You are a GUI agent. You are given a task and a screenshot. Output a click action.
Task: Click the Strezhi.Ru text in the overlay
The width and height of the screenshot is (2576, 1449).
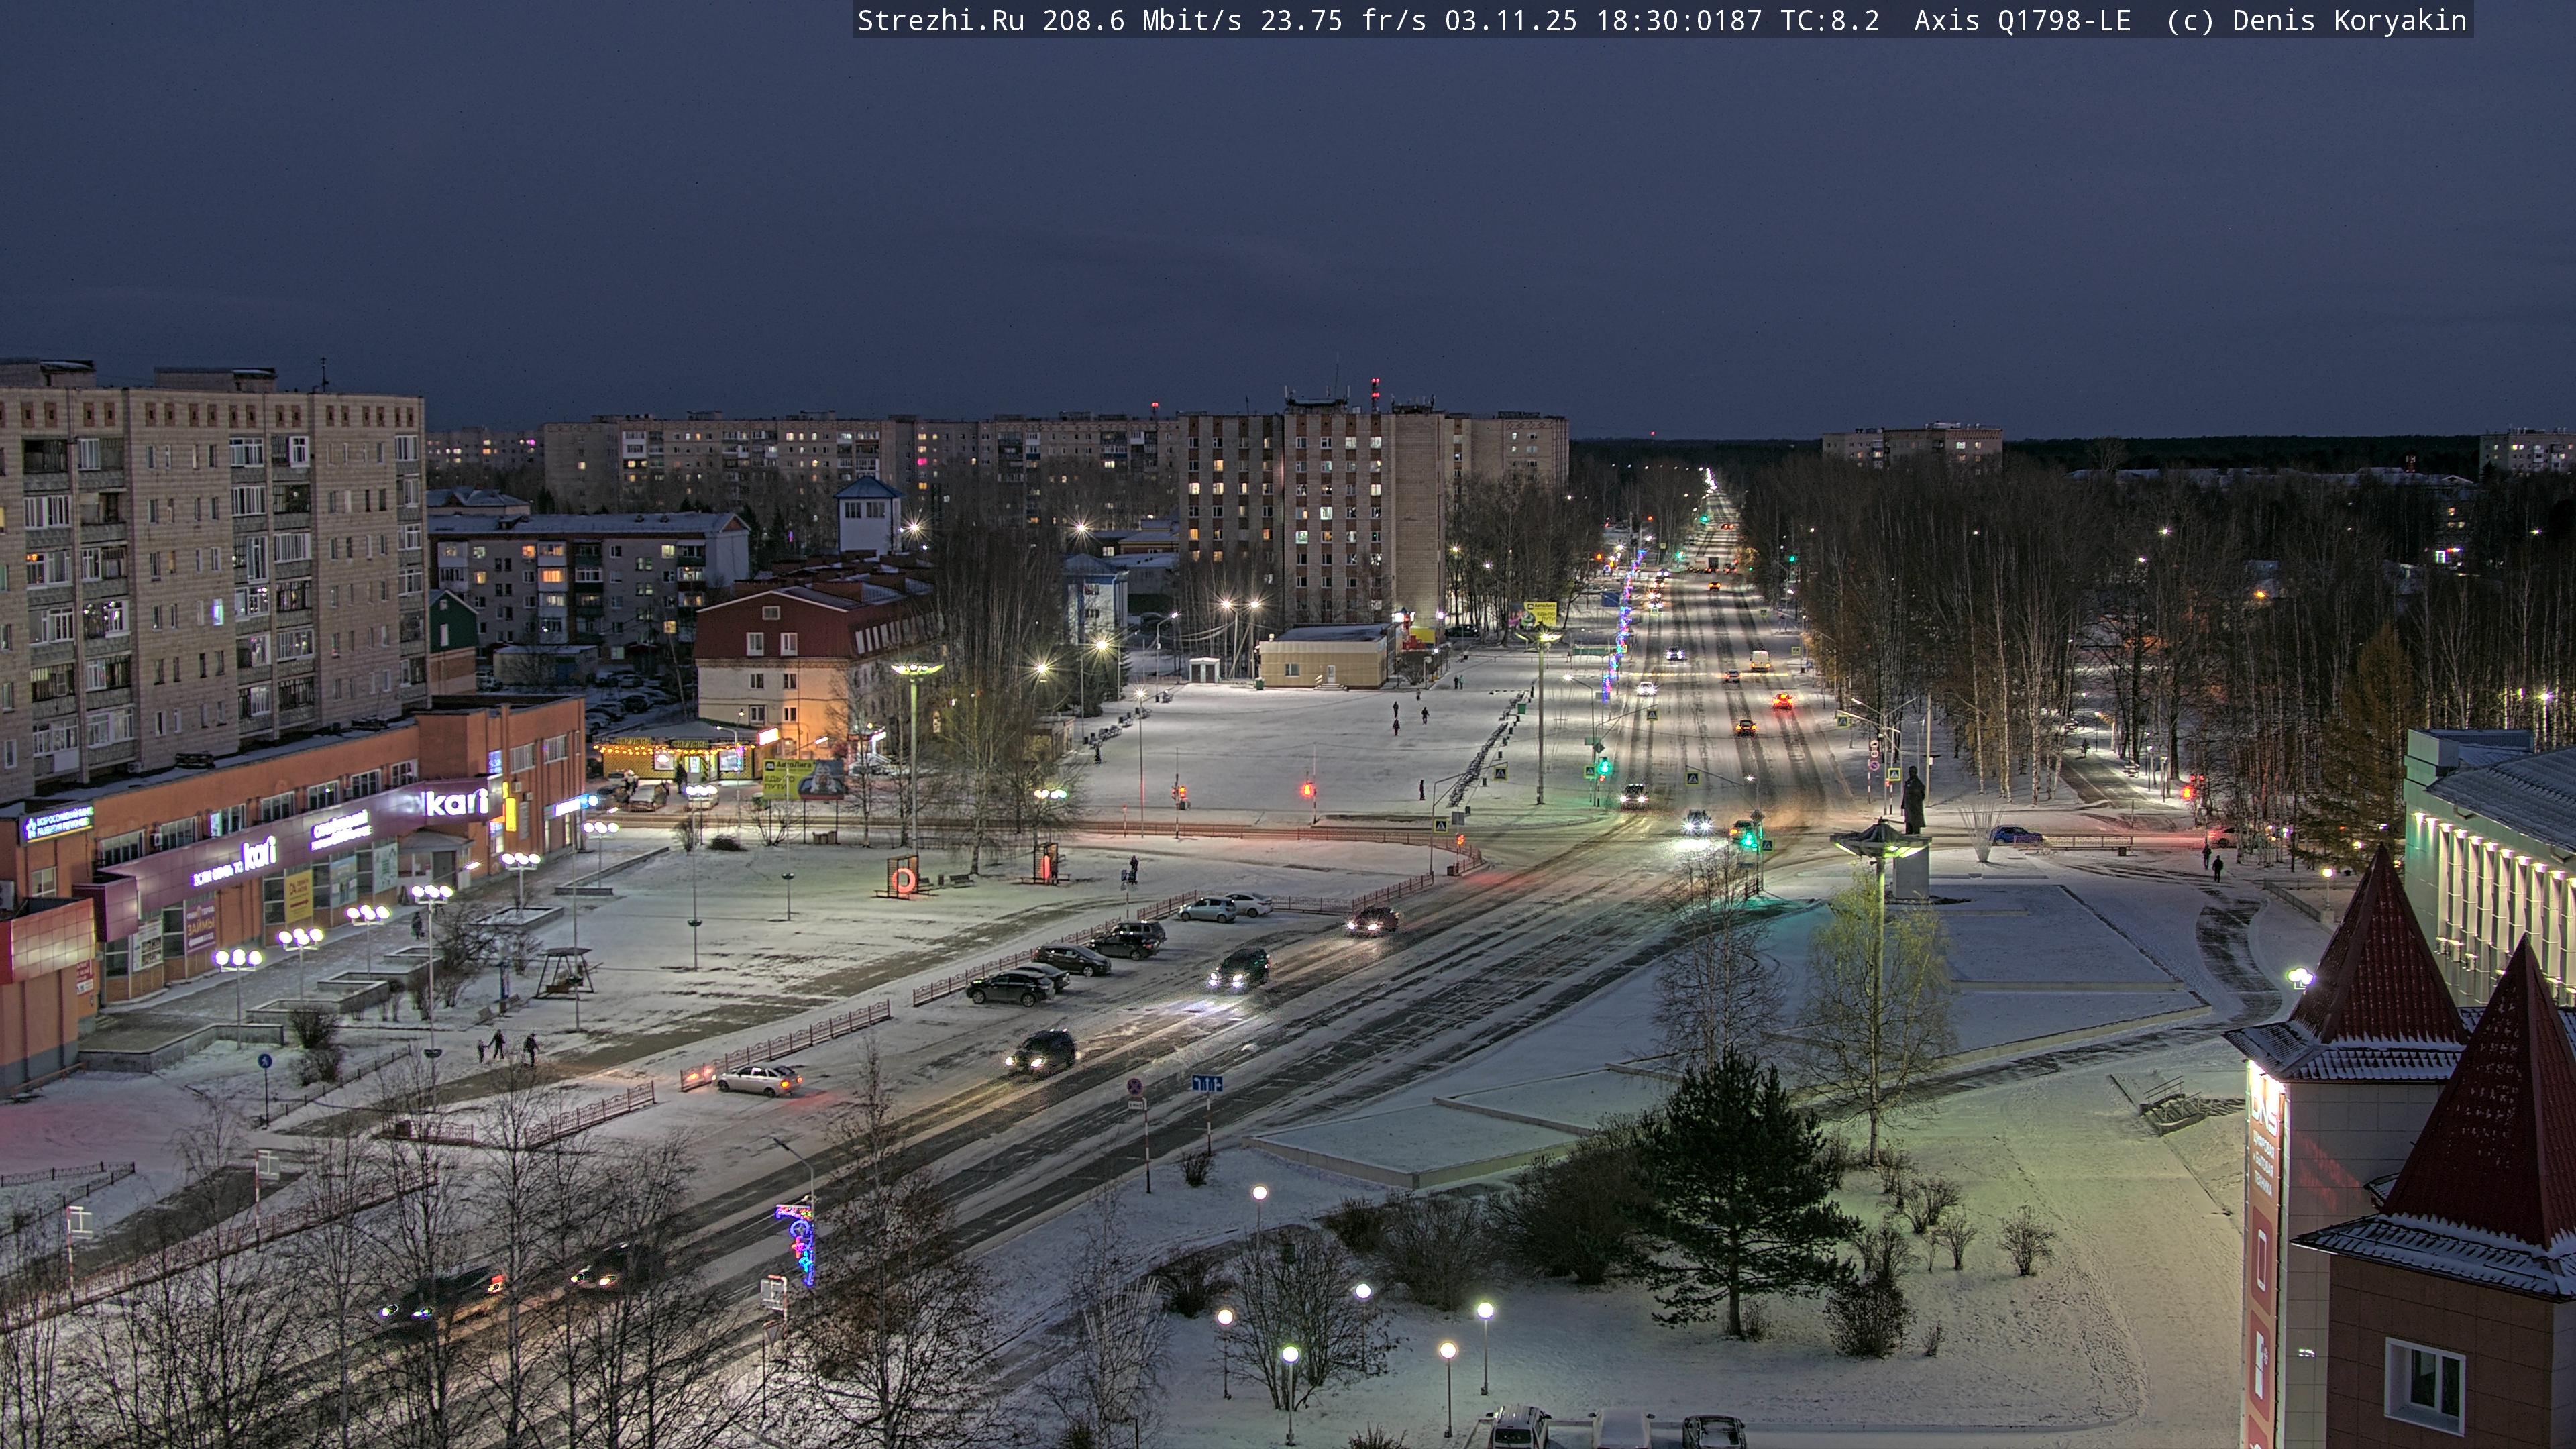click(x=940, y=20)
